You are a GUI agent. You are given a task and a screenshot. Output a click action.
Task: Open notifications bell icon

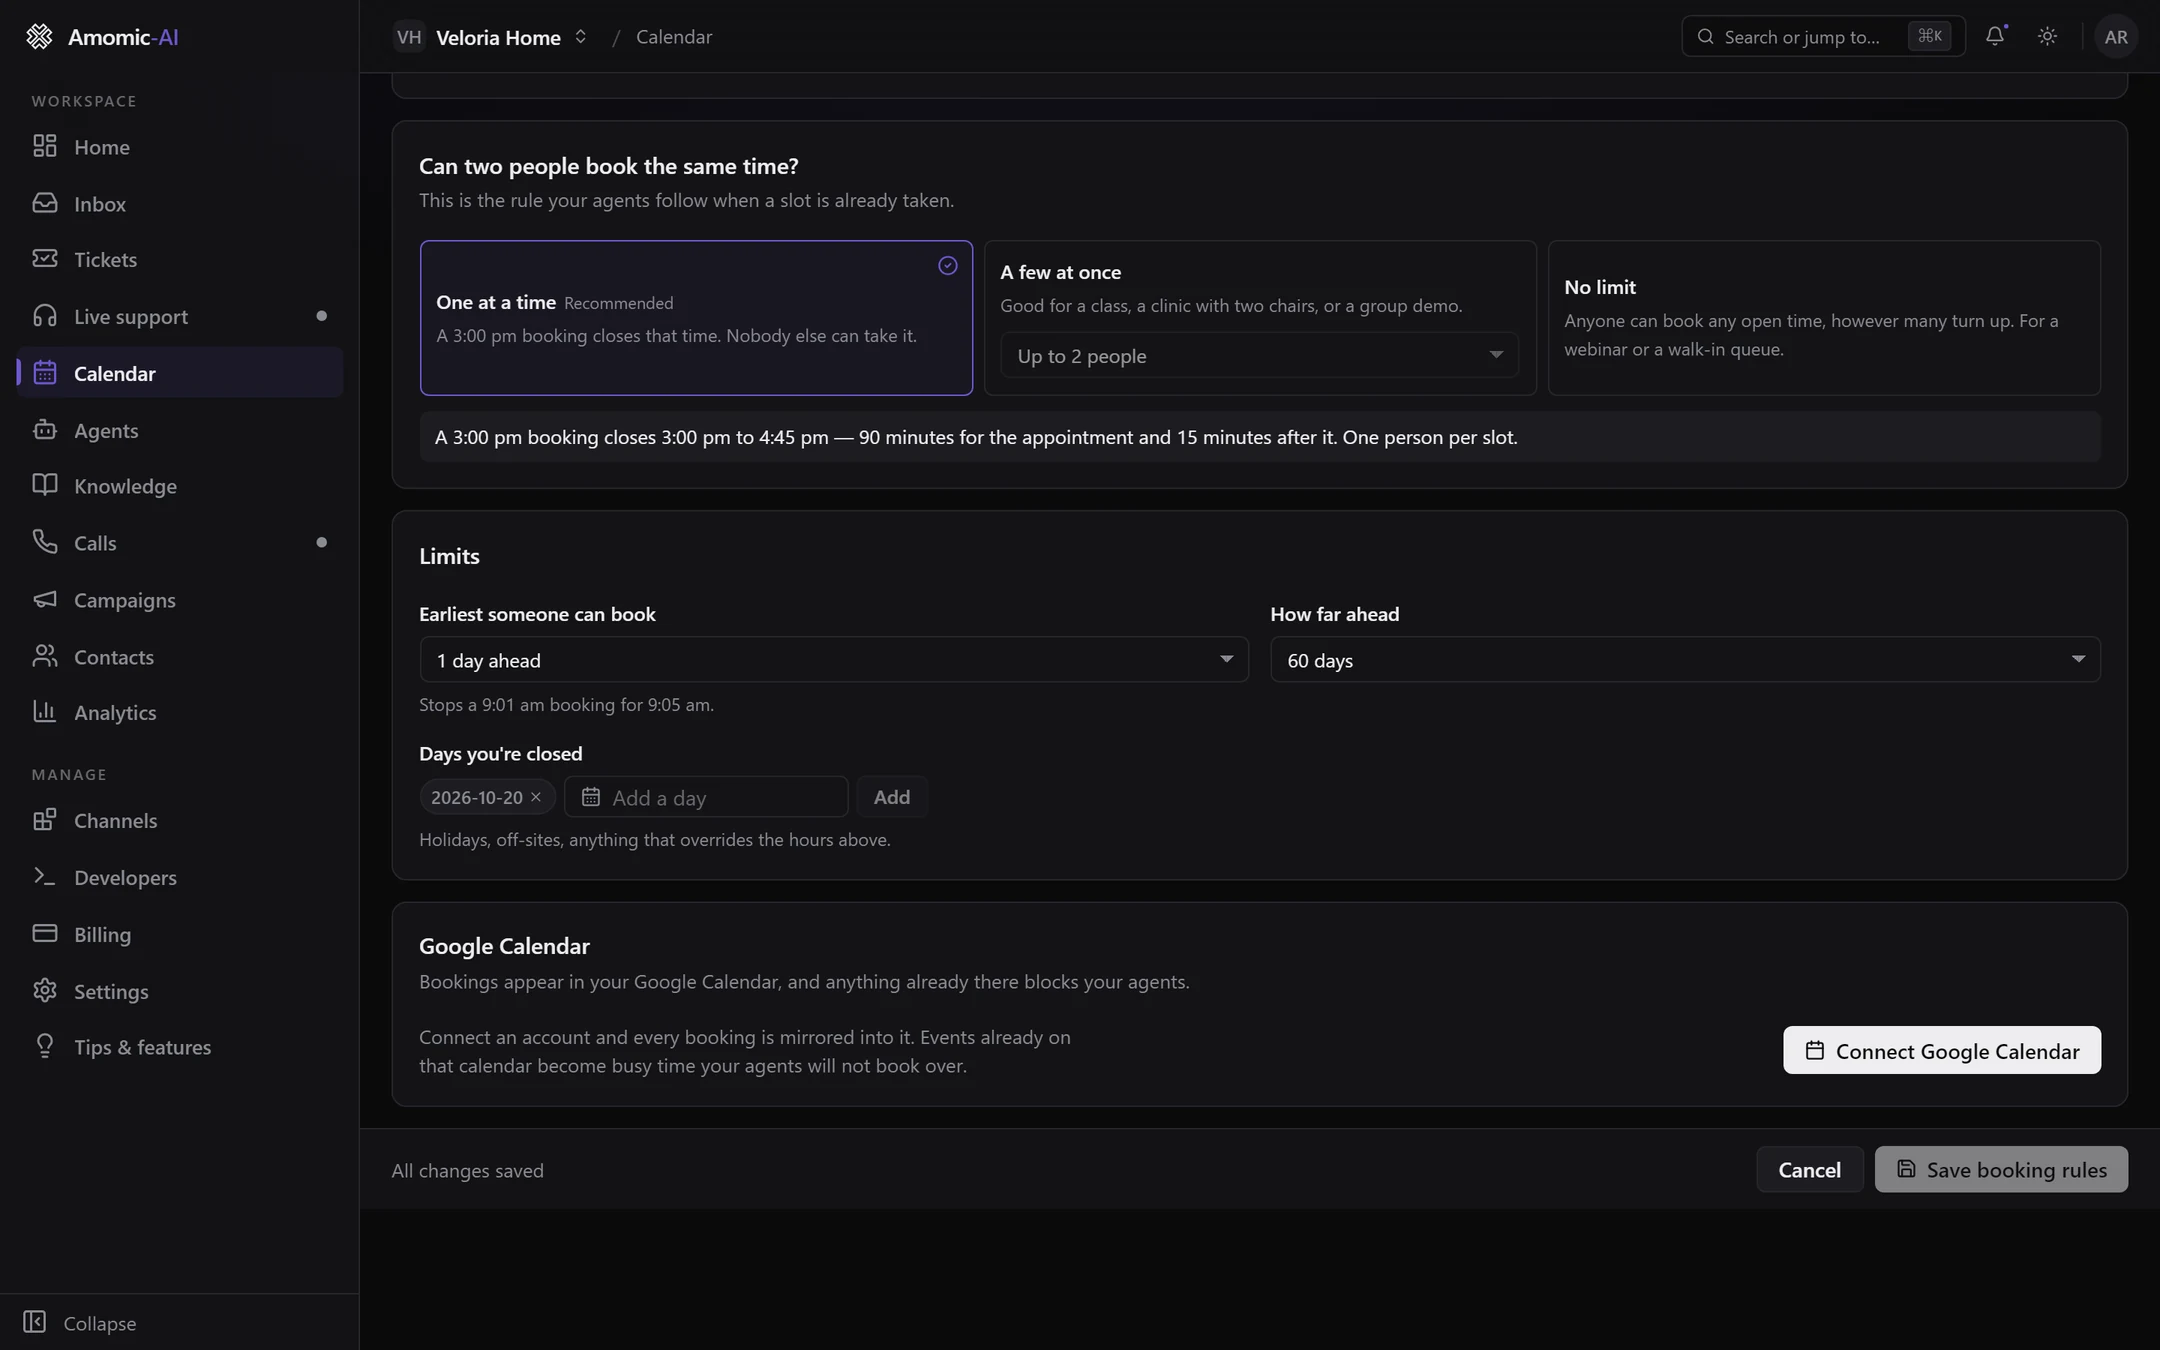[x=1995, y=36]
